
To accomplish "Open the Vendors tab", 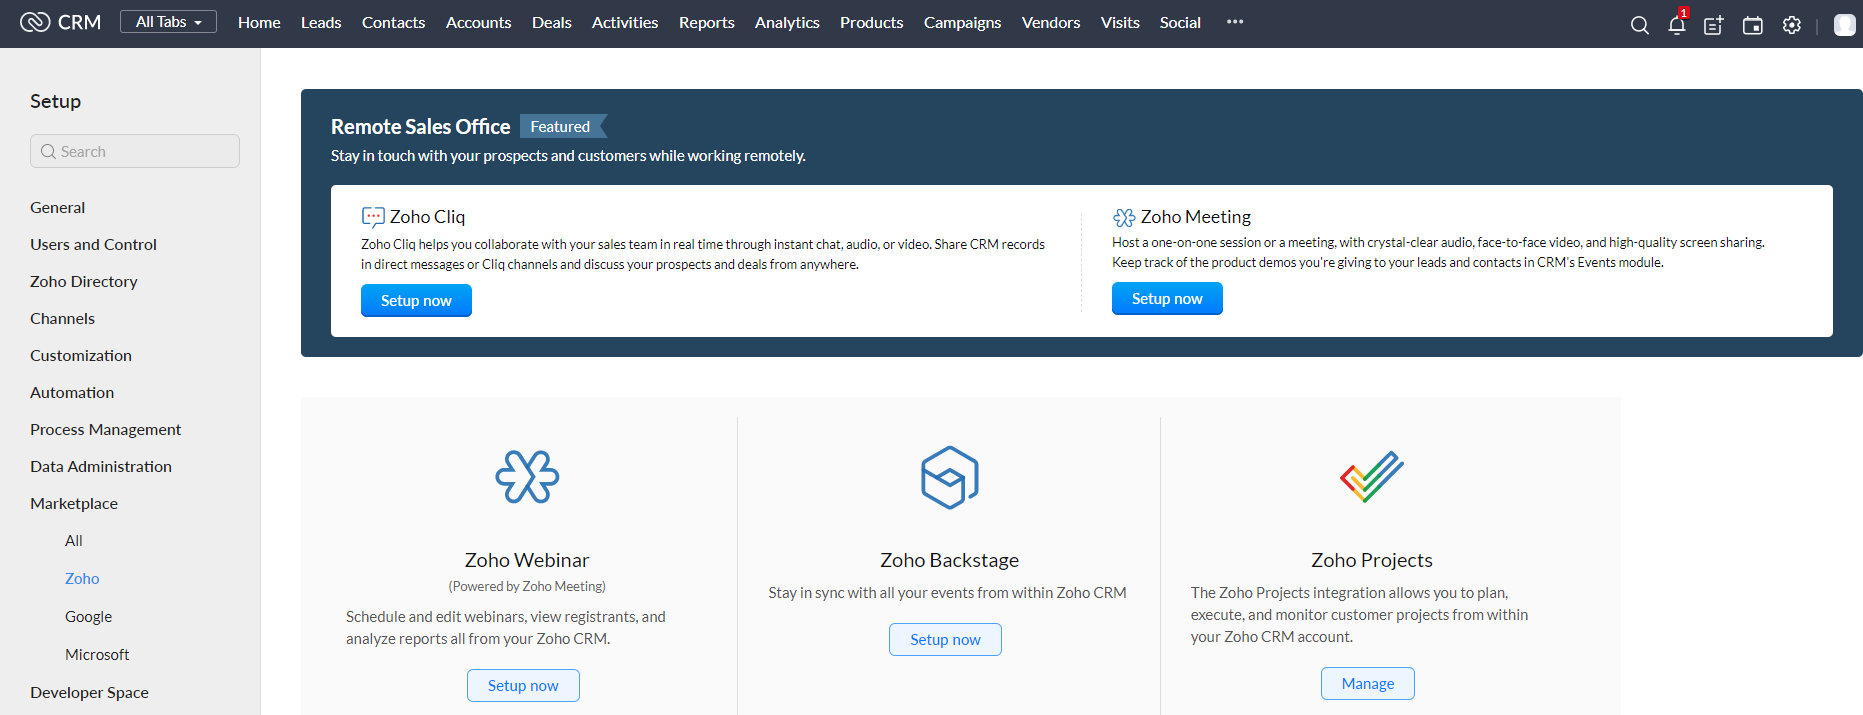I will click(1051, 22).
